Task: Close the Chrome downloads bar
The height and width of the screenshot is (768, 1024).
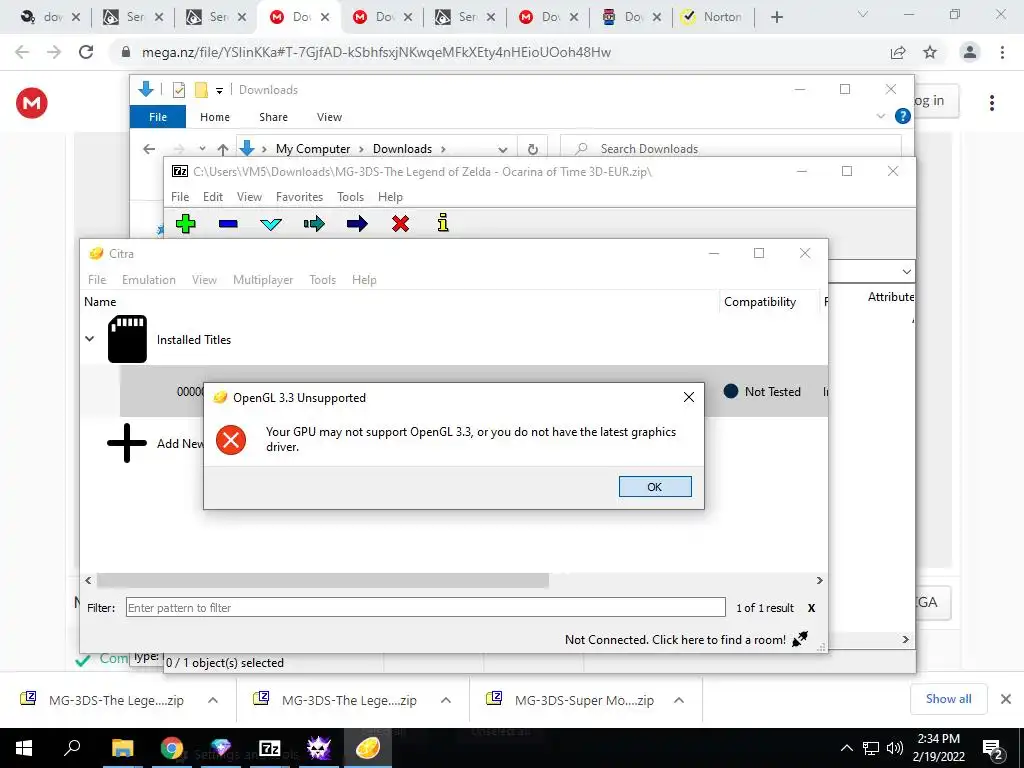Action: (1006, 699)
